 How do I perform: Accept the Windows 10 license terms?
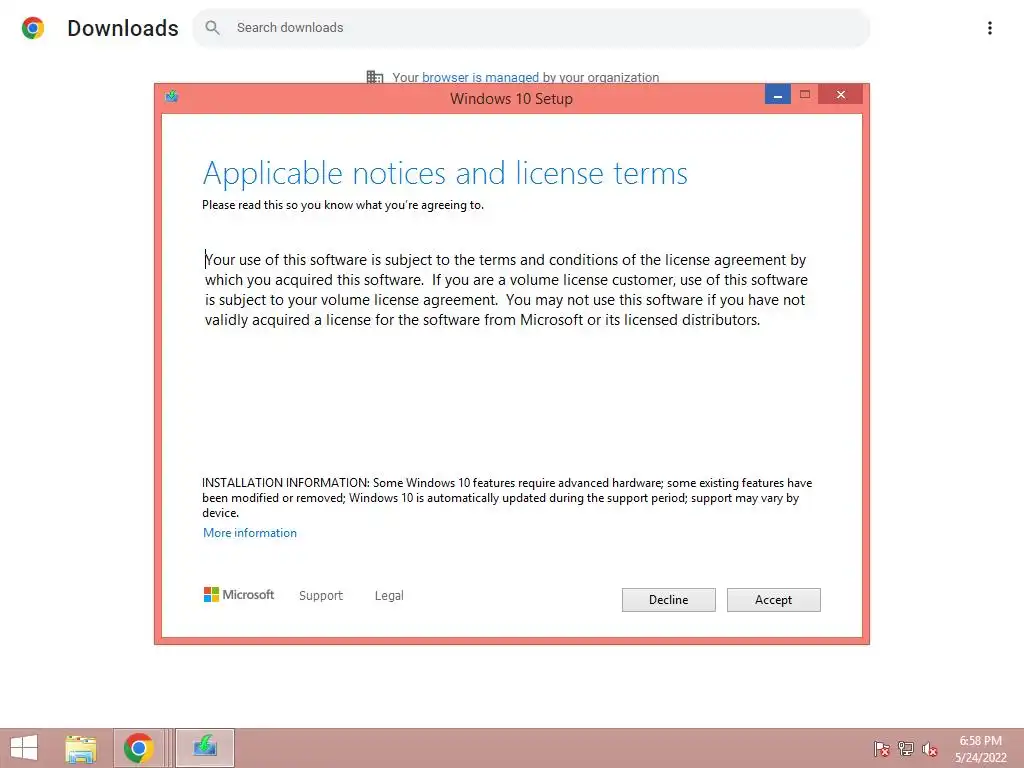click(773, 600)
